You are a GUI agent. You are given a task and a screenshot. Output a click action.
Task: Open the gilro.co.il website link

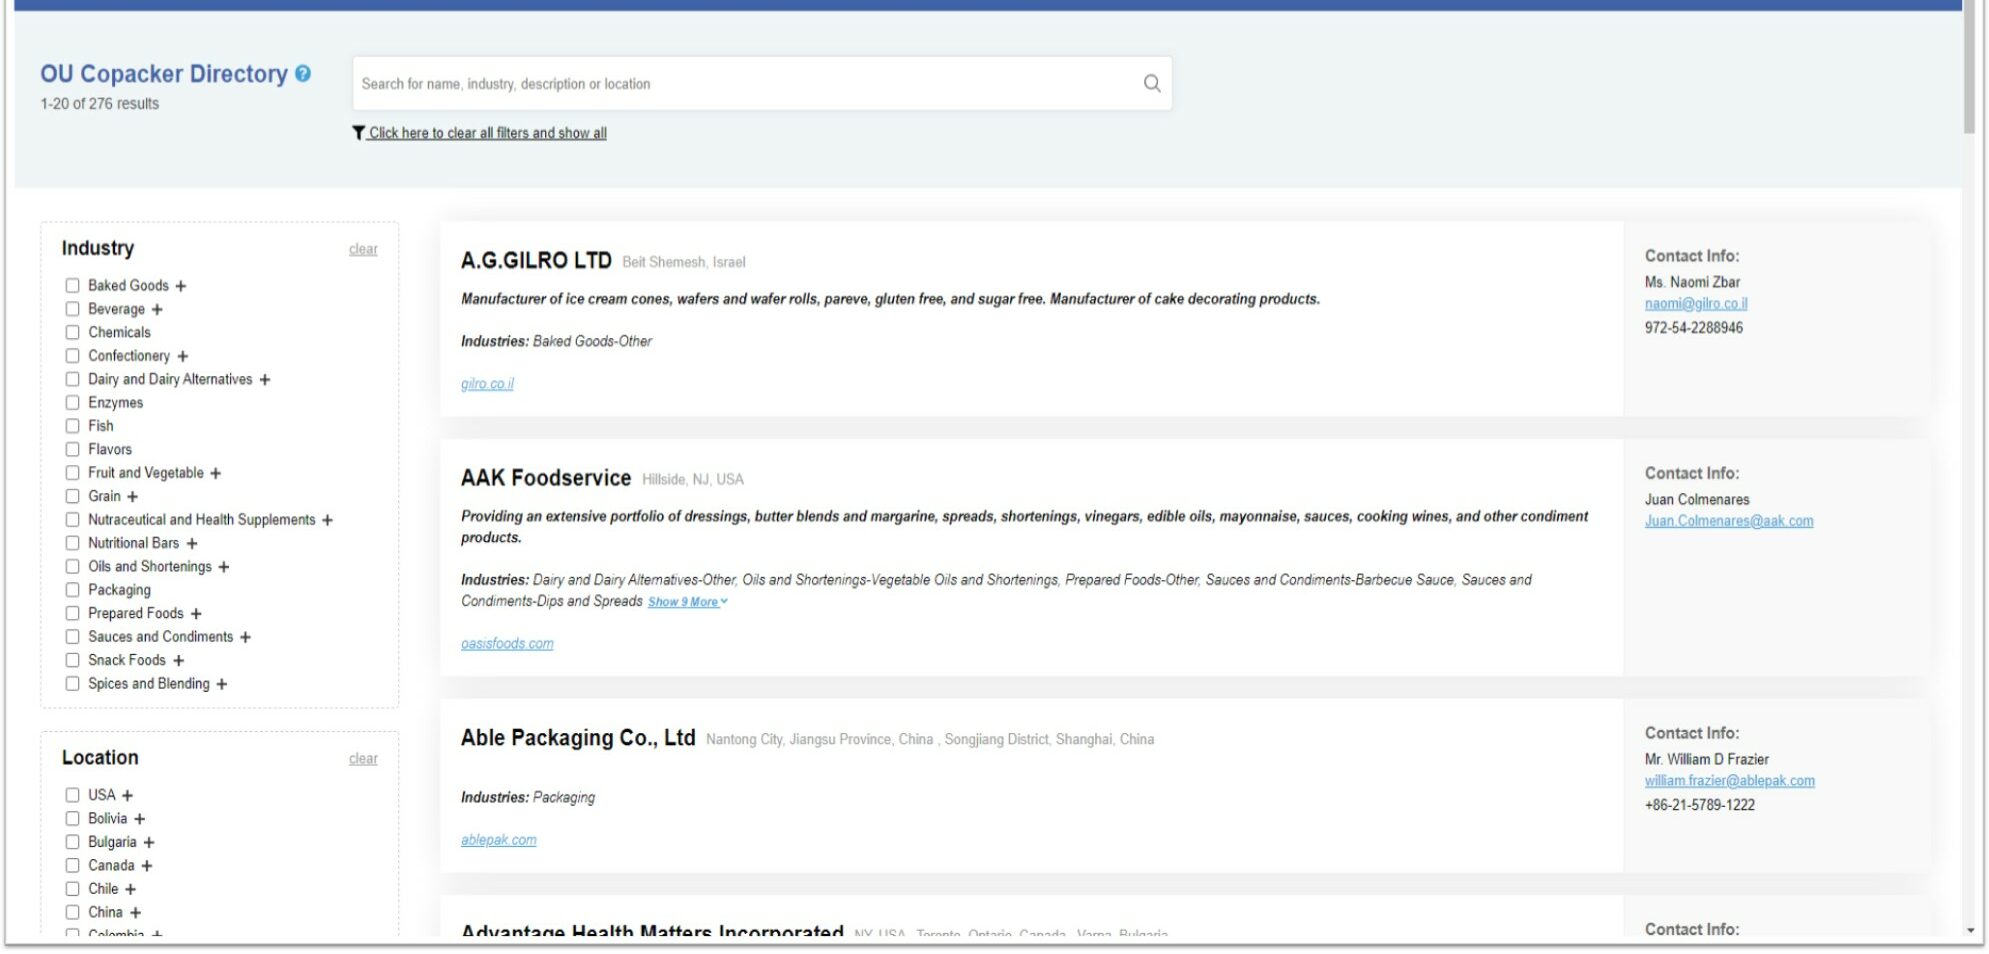pos(487,384)
